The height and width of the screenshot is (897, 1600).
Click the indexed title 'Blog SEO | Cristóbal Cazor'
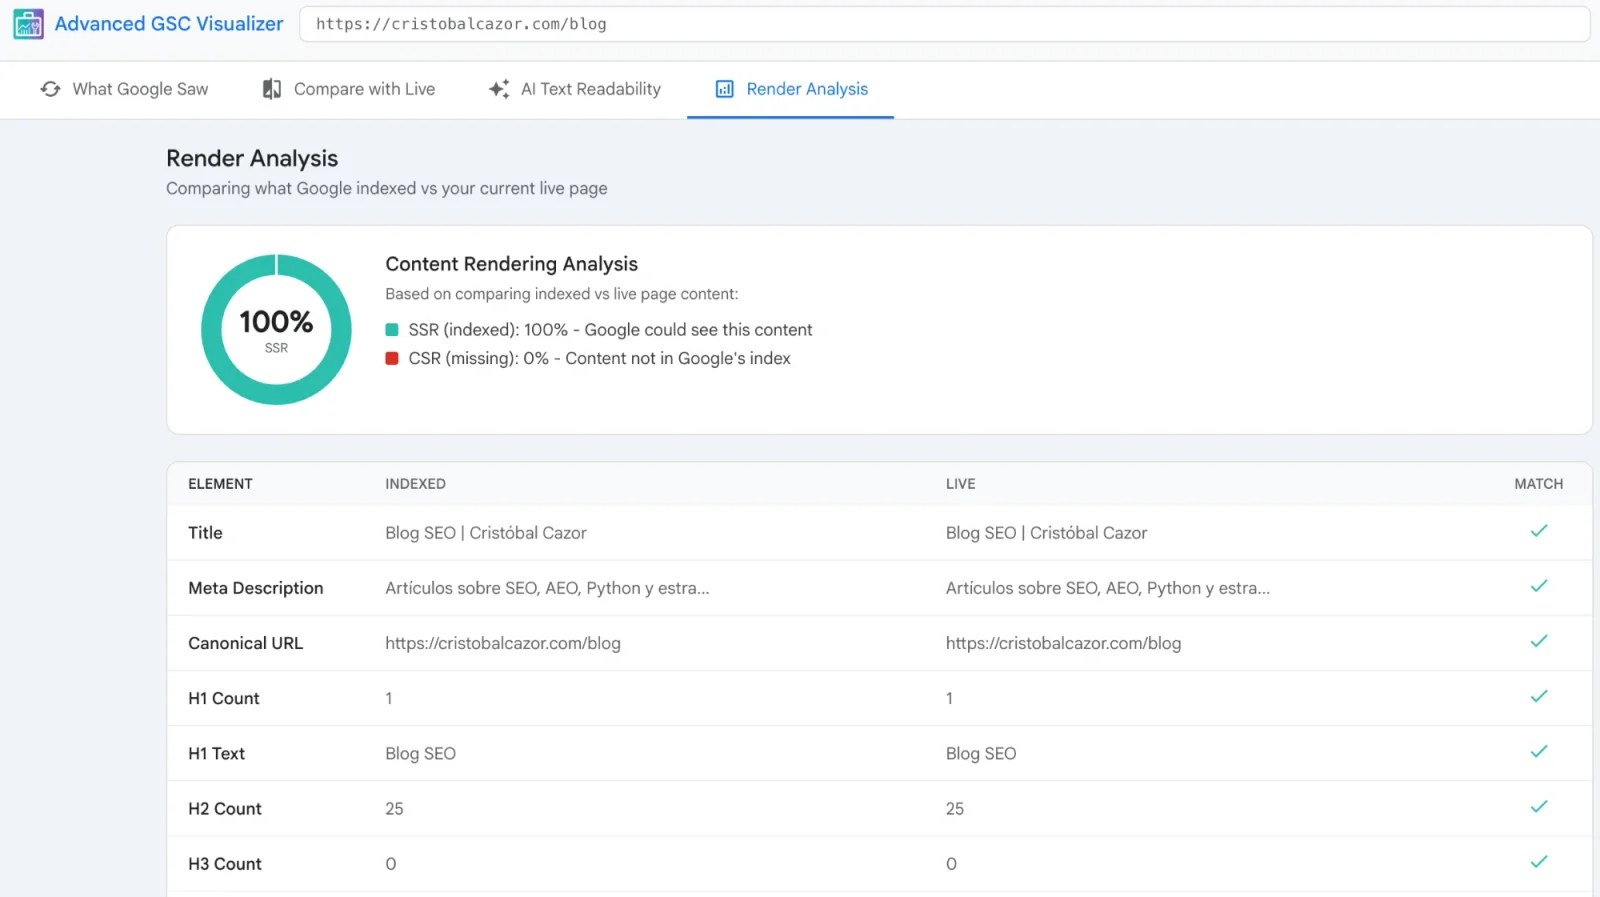click(486, 533)
